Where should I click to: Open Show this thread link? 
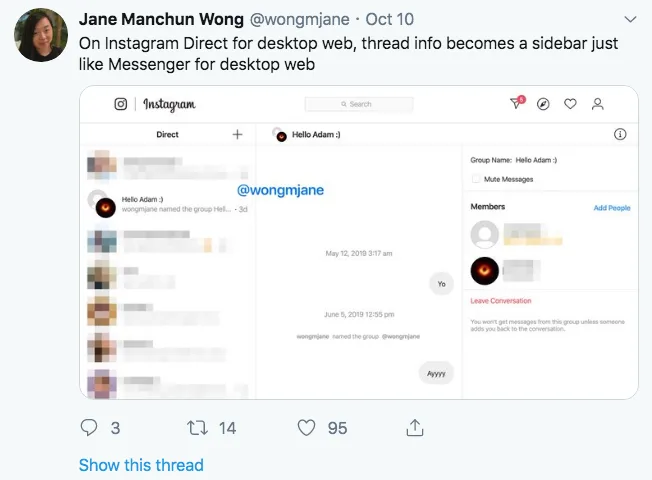(141, 465)
